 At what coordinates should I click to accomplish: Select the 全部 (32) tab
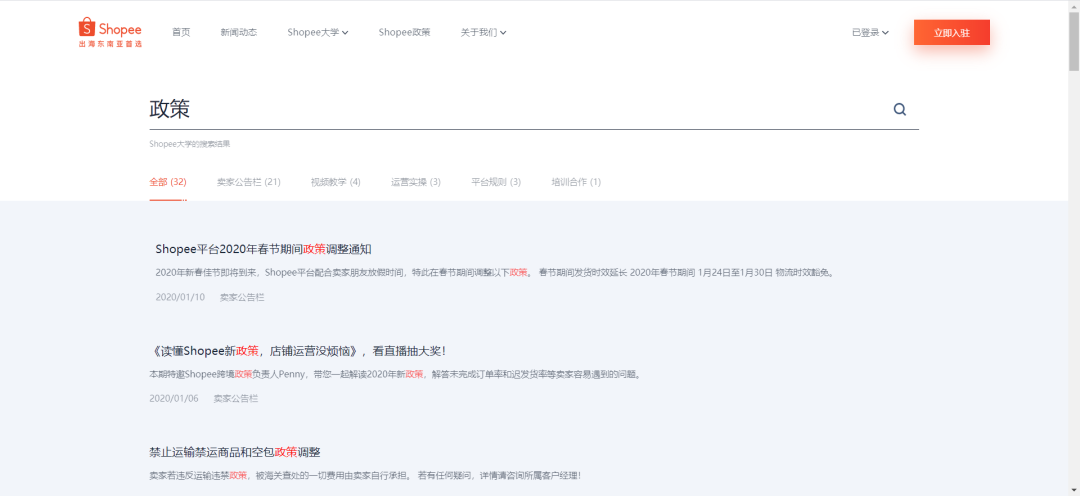168,182
